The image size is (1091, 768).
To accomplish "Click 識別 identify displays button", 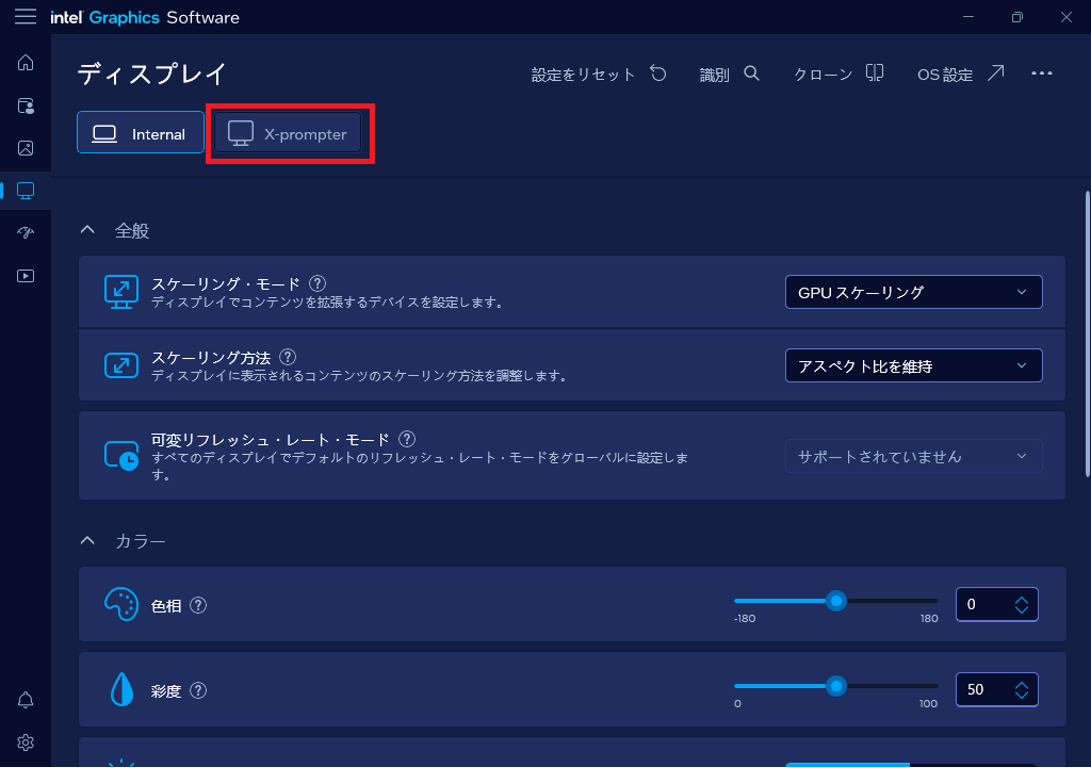I will point(729,74).
